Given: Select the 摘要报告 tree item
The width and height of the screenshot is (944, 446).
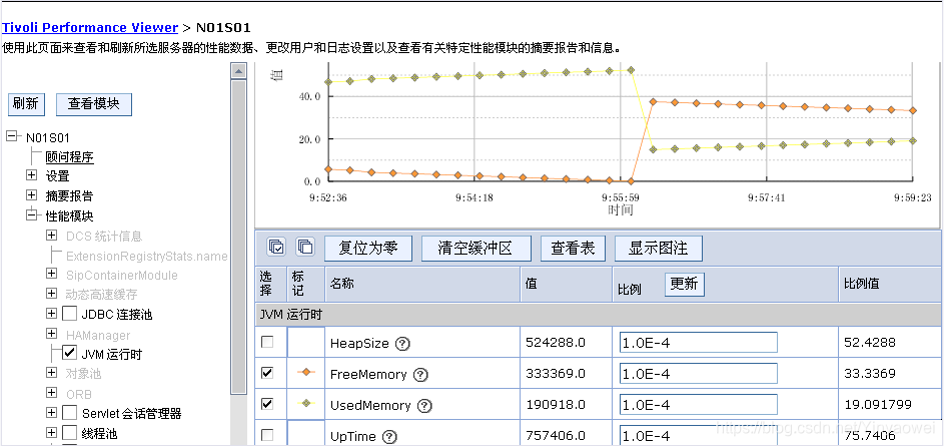Looking at the screenshot, I should (x=70, y=196).
